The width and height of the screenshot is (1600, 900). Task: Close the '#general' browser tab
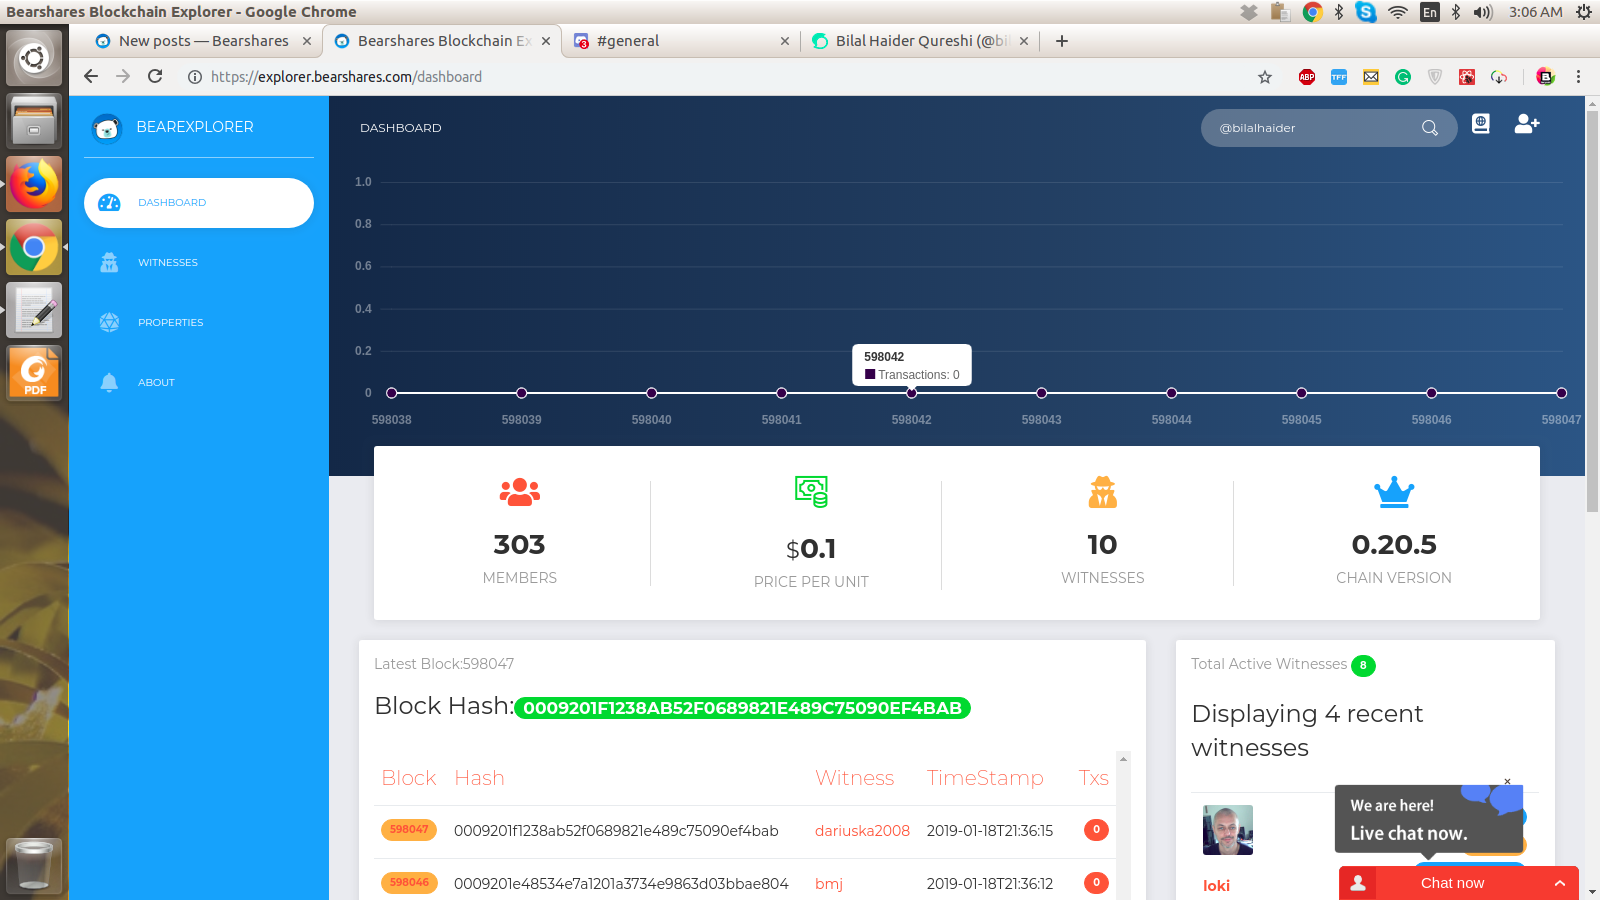(x=785, y=41)
